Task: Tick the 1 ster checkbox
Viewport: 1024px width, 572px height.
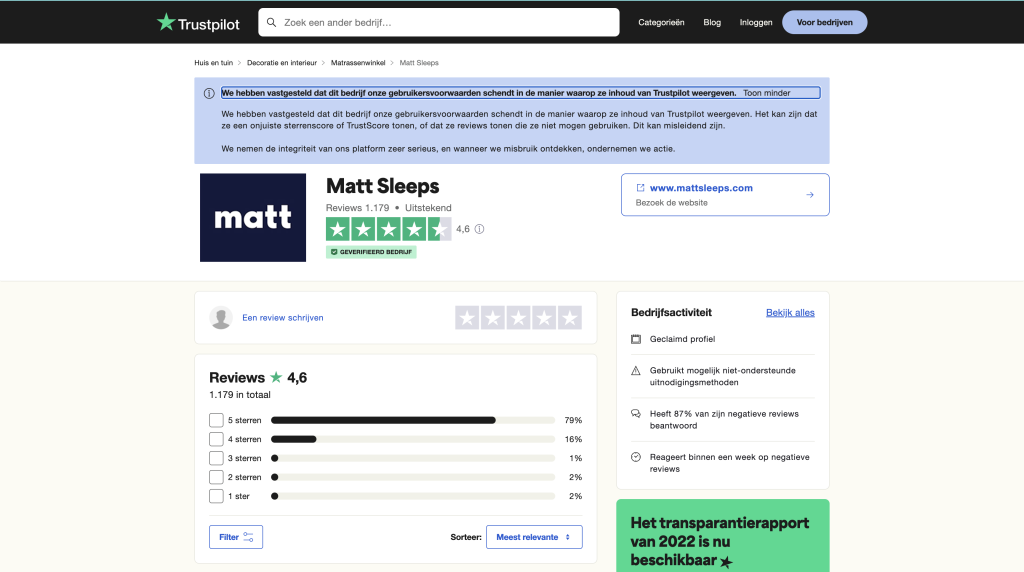Action: [x=216, y=496]
